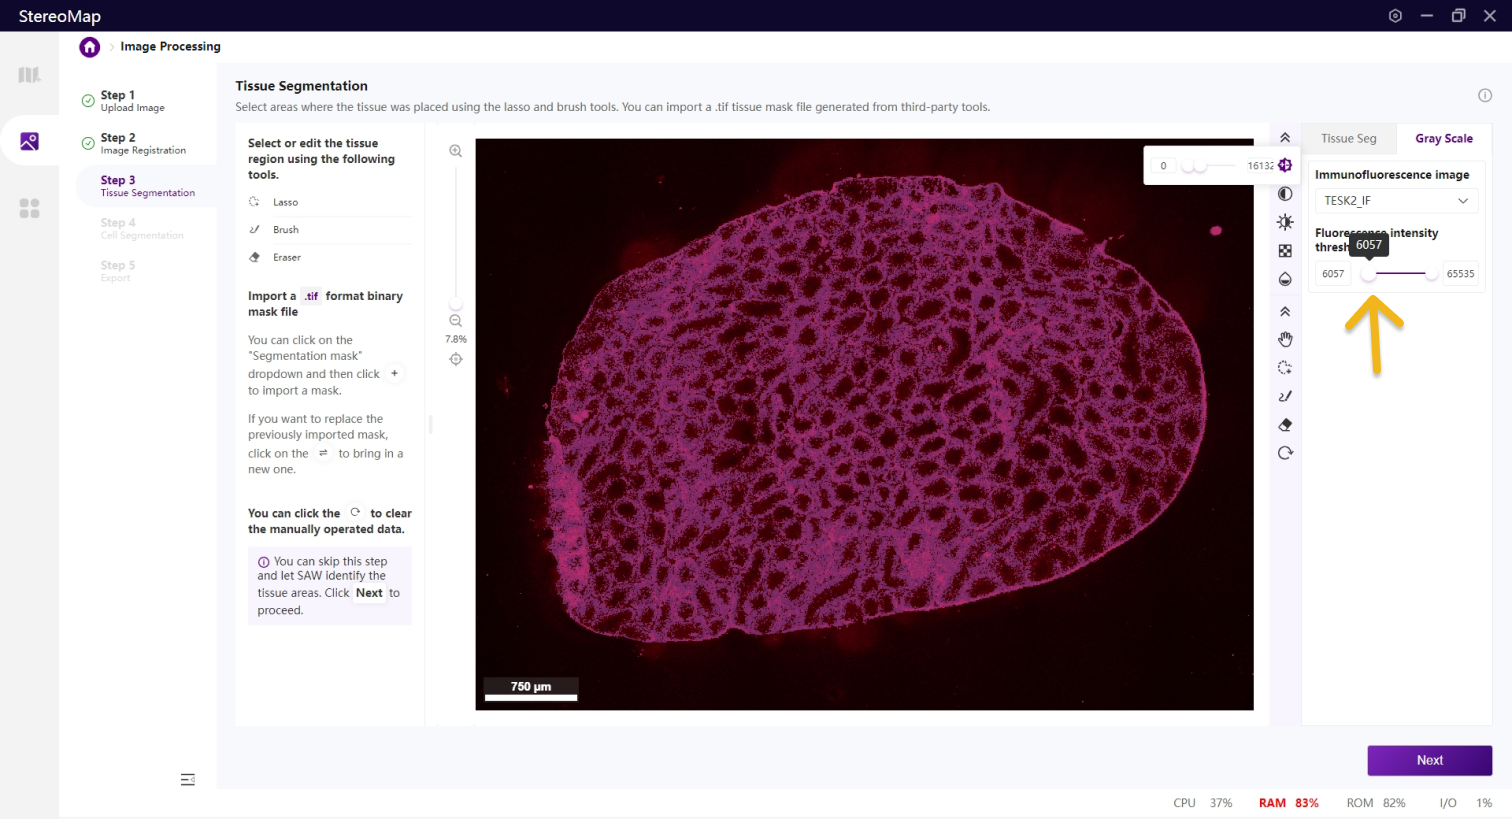
Task: Switch to the Tissue Seg tab
Action: point(1348,139)
